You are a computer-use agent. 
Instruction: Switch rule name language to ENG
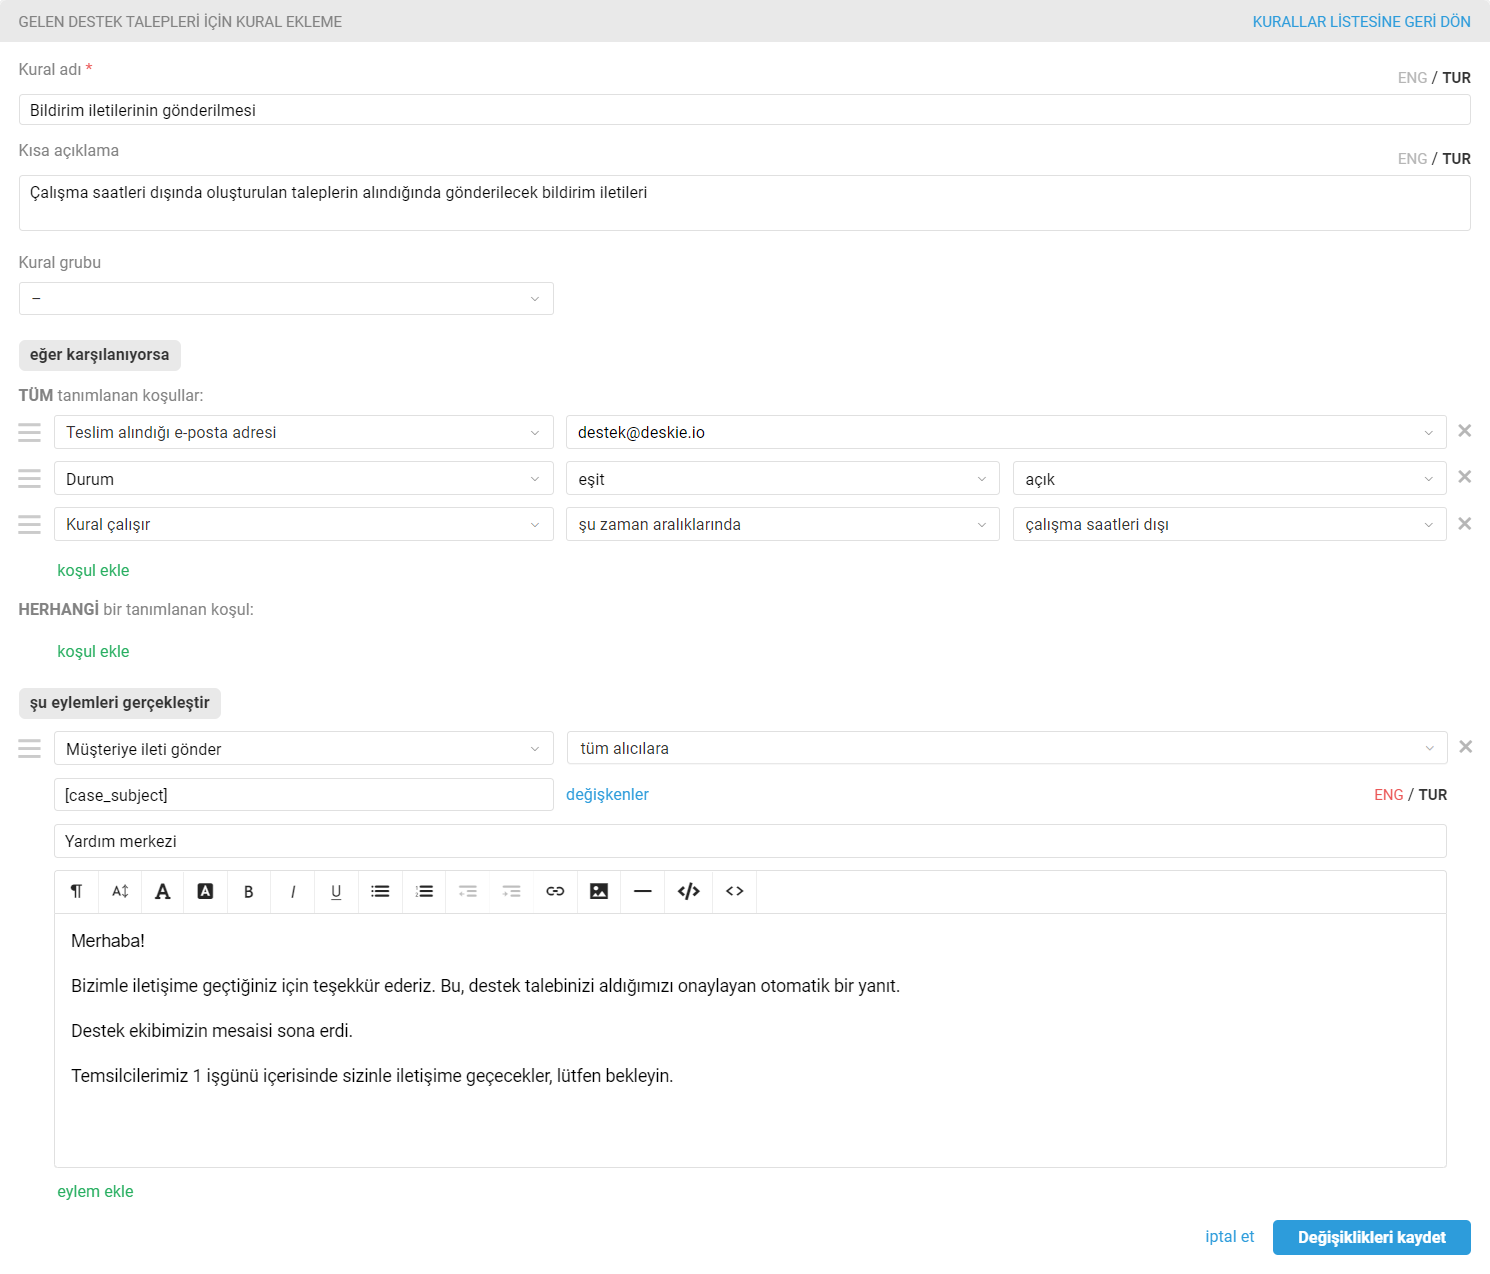click(x=1412, y=78)
